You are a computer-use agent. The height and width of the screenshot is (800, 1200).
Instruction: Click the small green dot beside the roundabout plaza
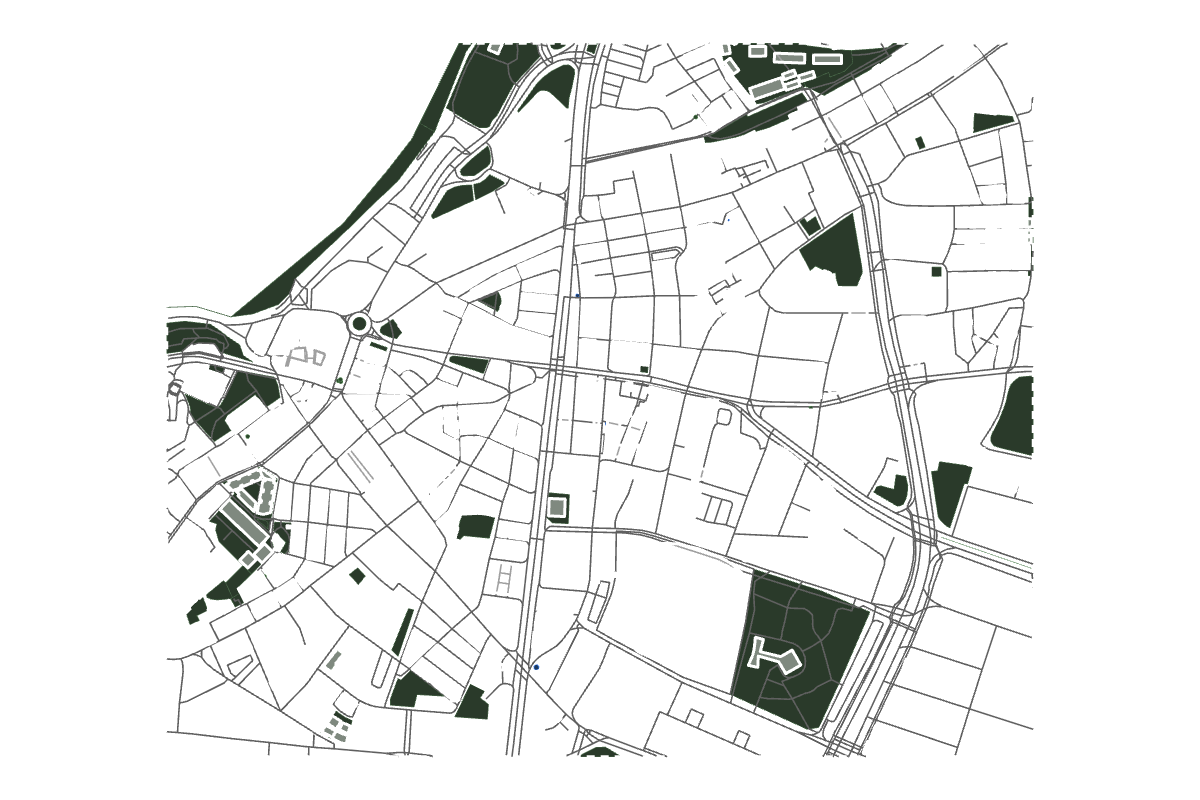[x=341, y=381]
